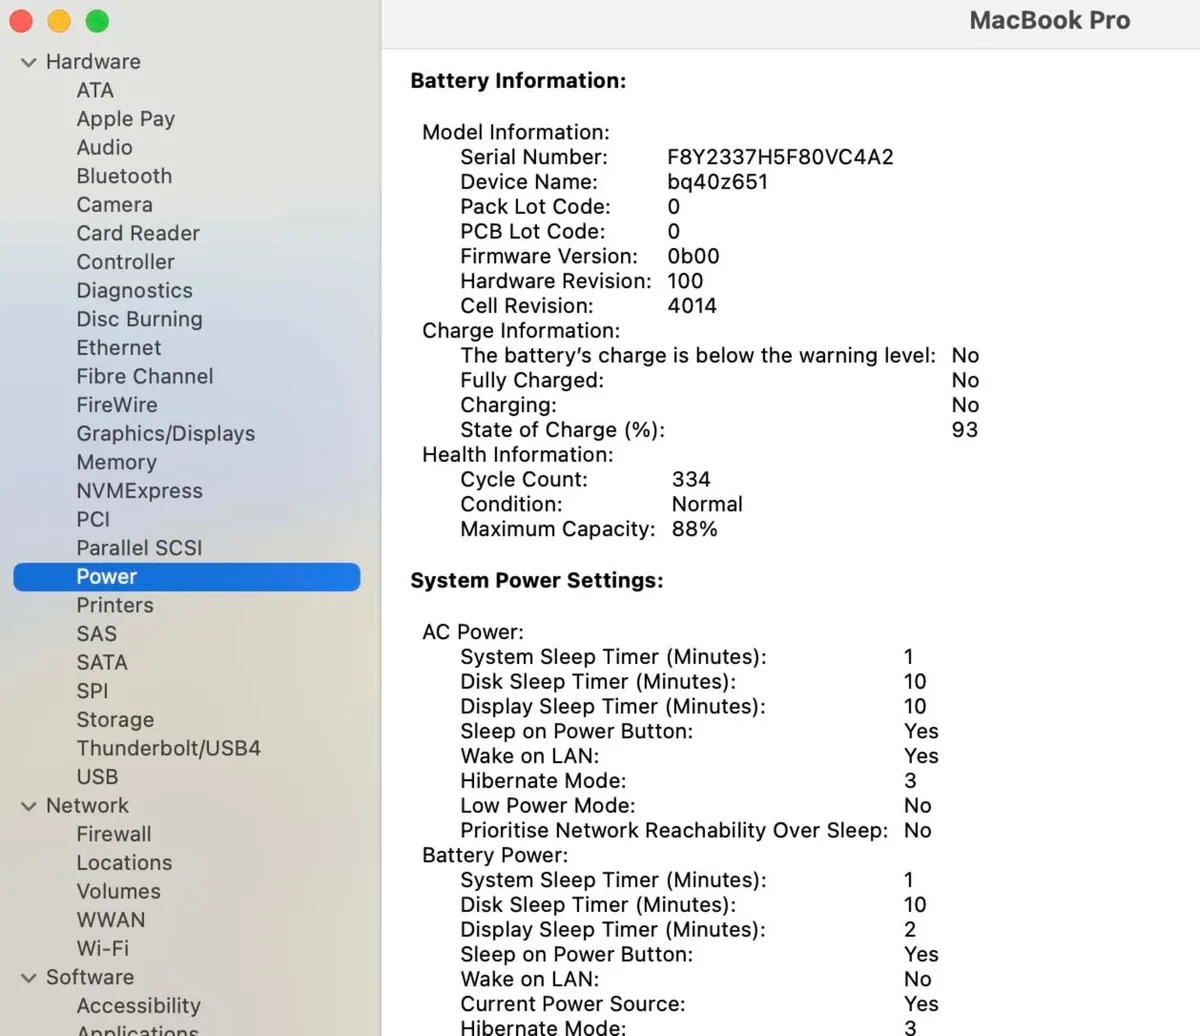Click the serial number F8Y2337H5F80VC4A2
The image size is (1200, 1036).
pos(780,157)
